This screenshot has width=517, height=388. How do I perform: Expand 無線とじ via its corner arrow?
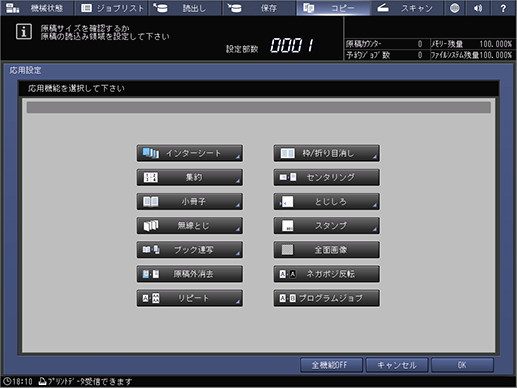pos(238,229)
